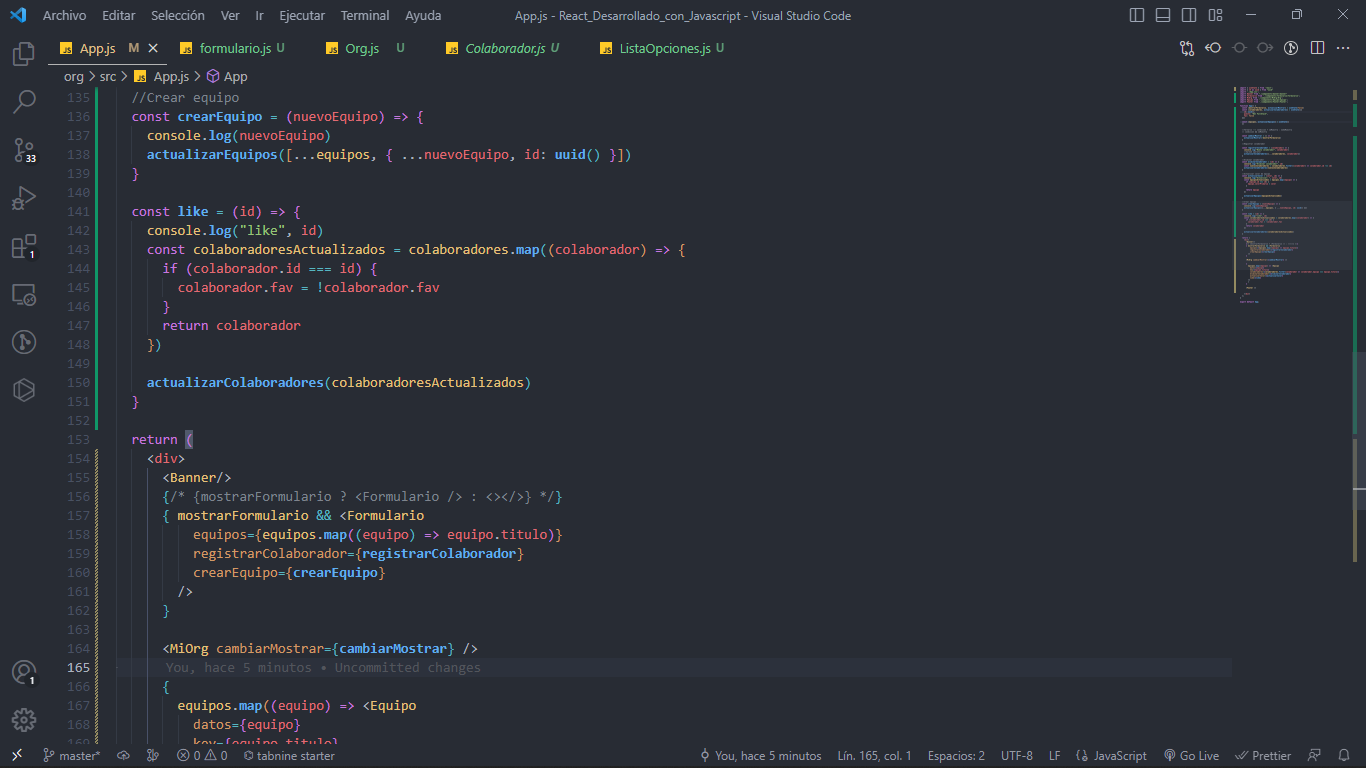Toggle secondary side bar layout icon
Screen dimensions: 1366x768
(1189, 15)
